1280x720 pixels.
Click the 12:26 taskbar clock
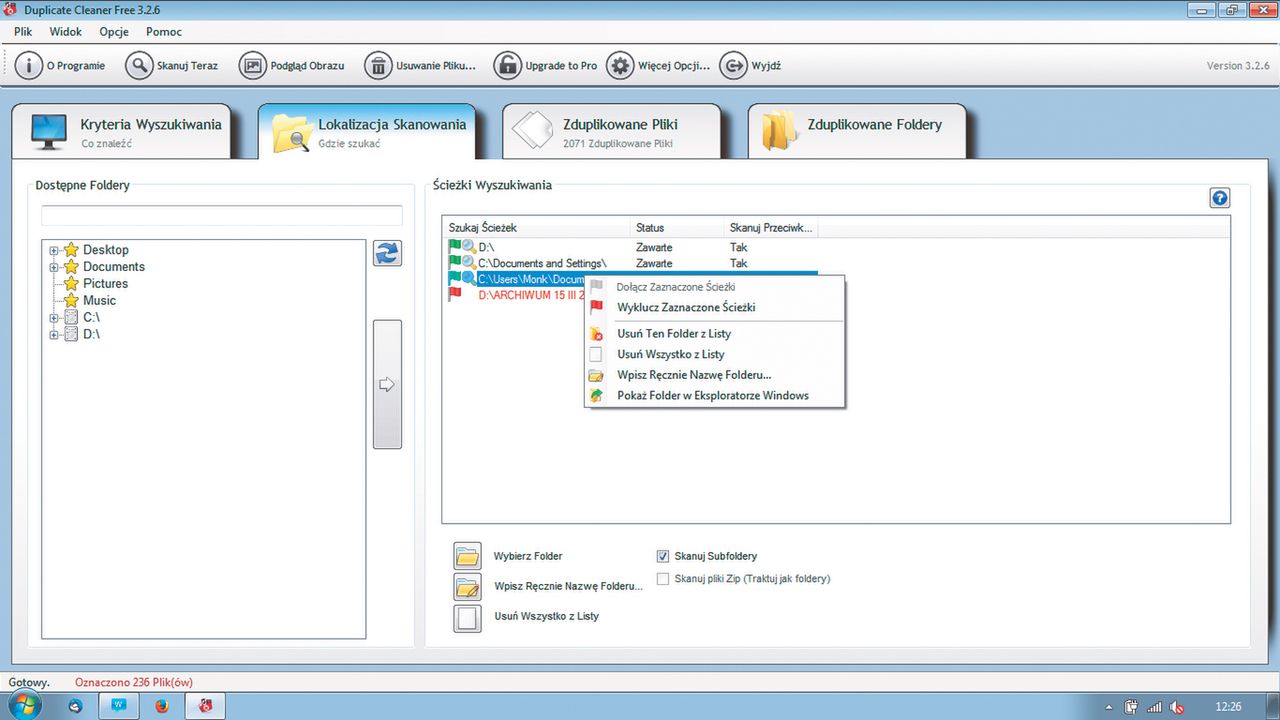coord(1228,707)
